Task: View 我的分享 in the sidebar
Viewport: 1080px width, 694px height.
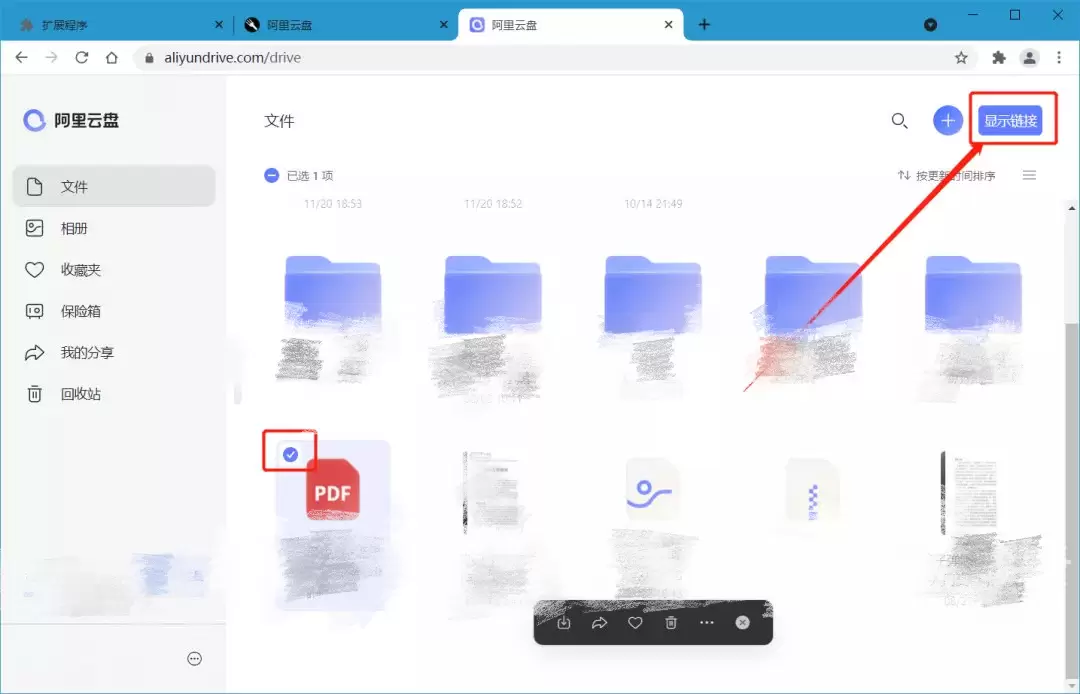Action: 114,353
